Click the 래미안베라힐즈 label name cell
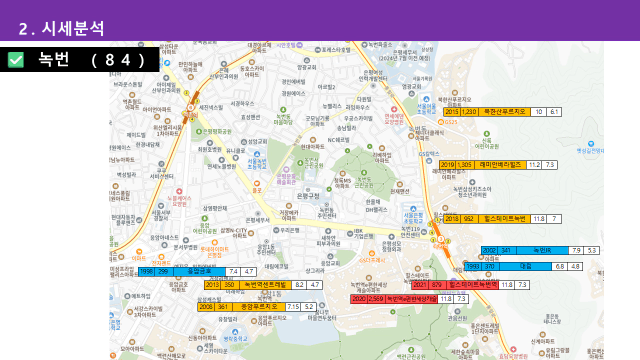The image size is (640, 360). pos(500,165)
